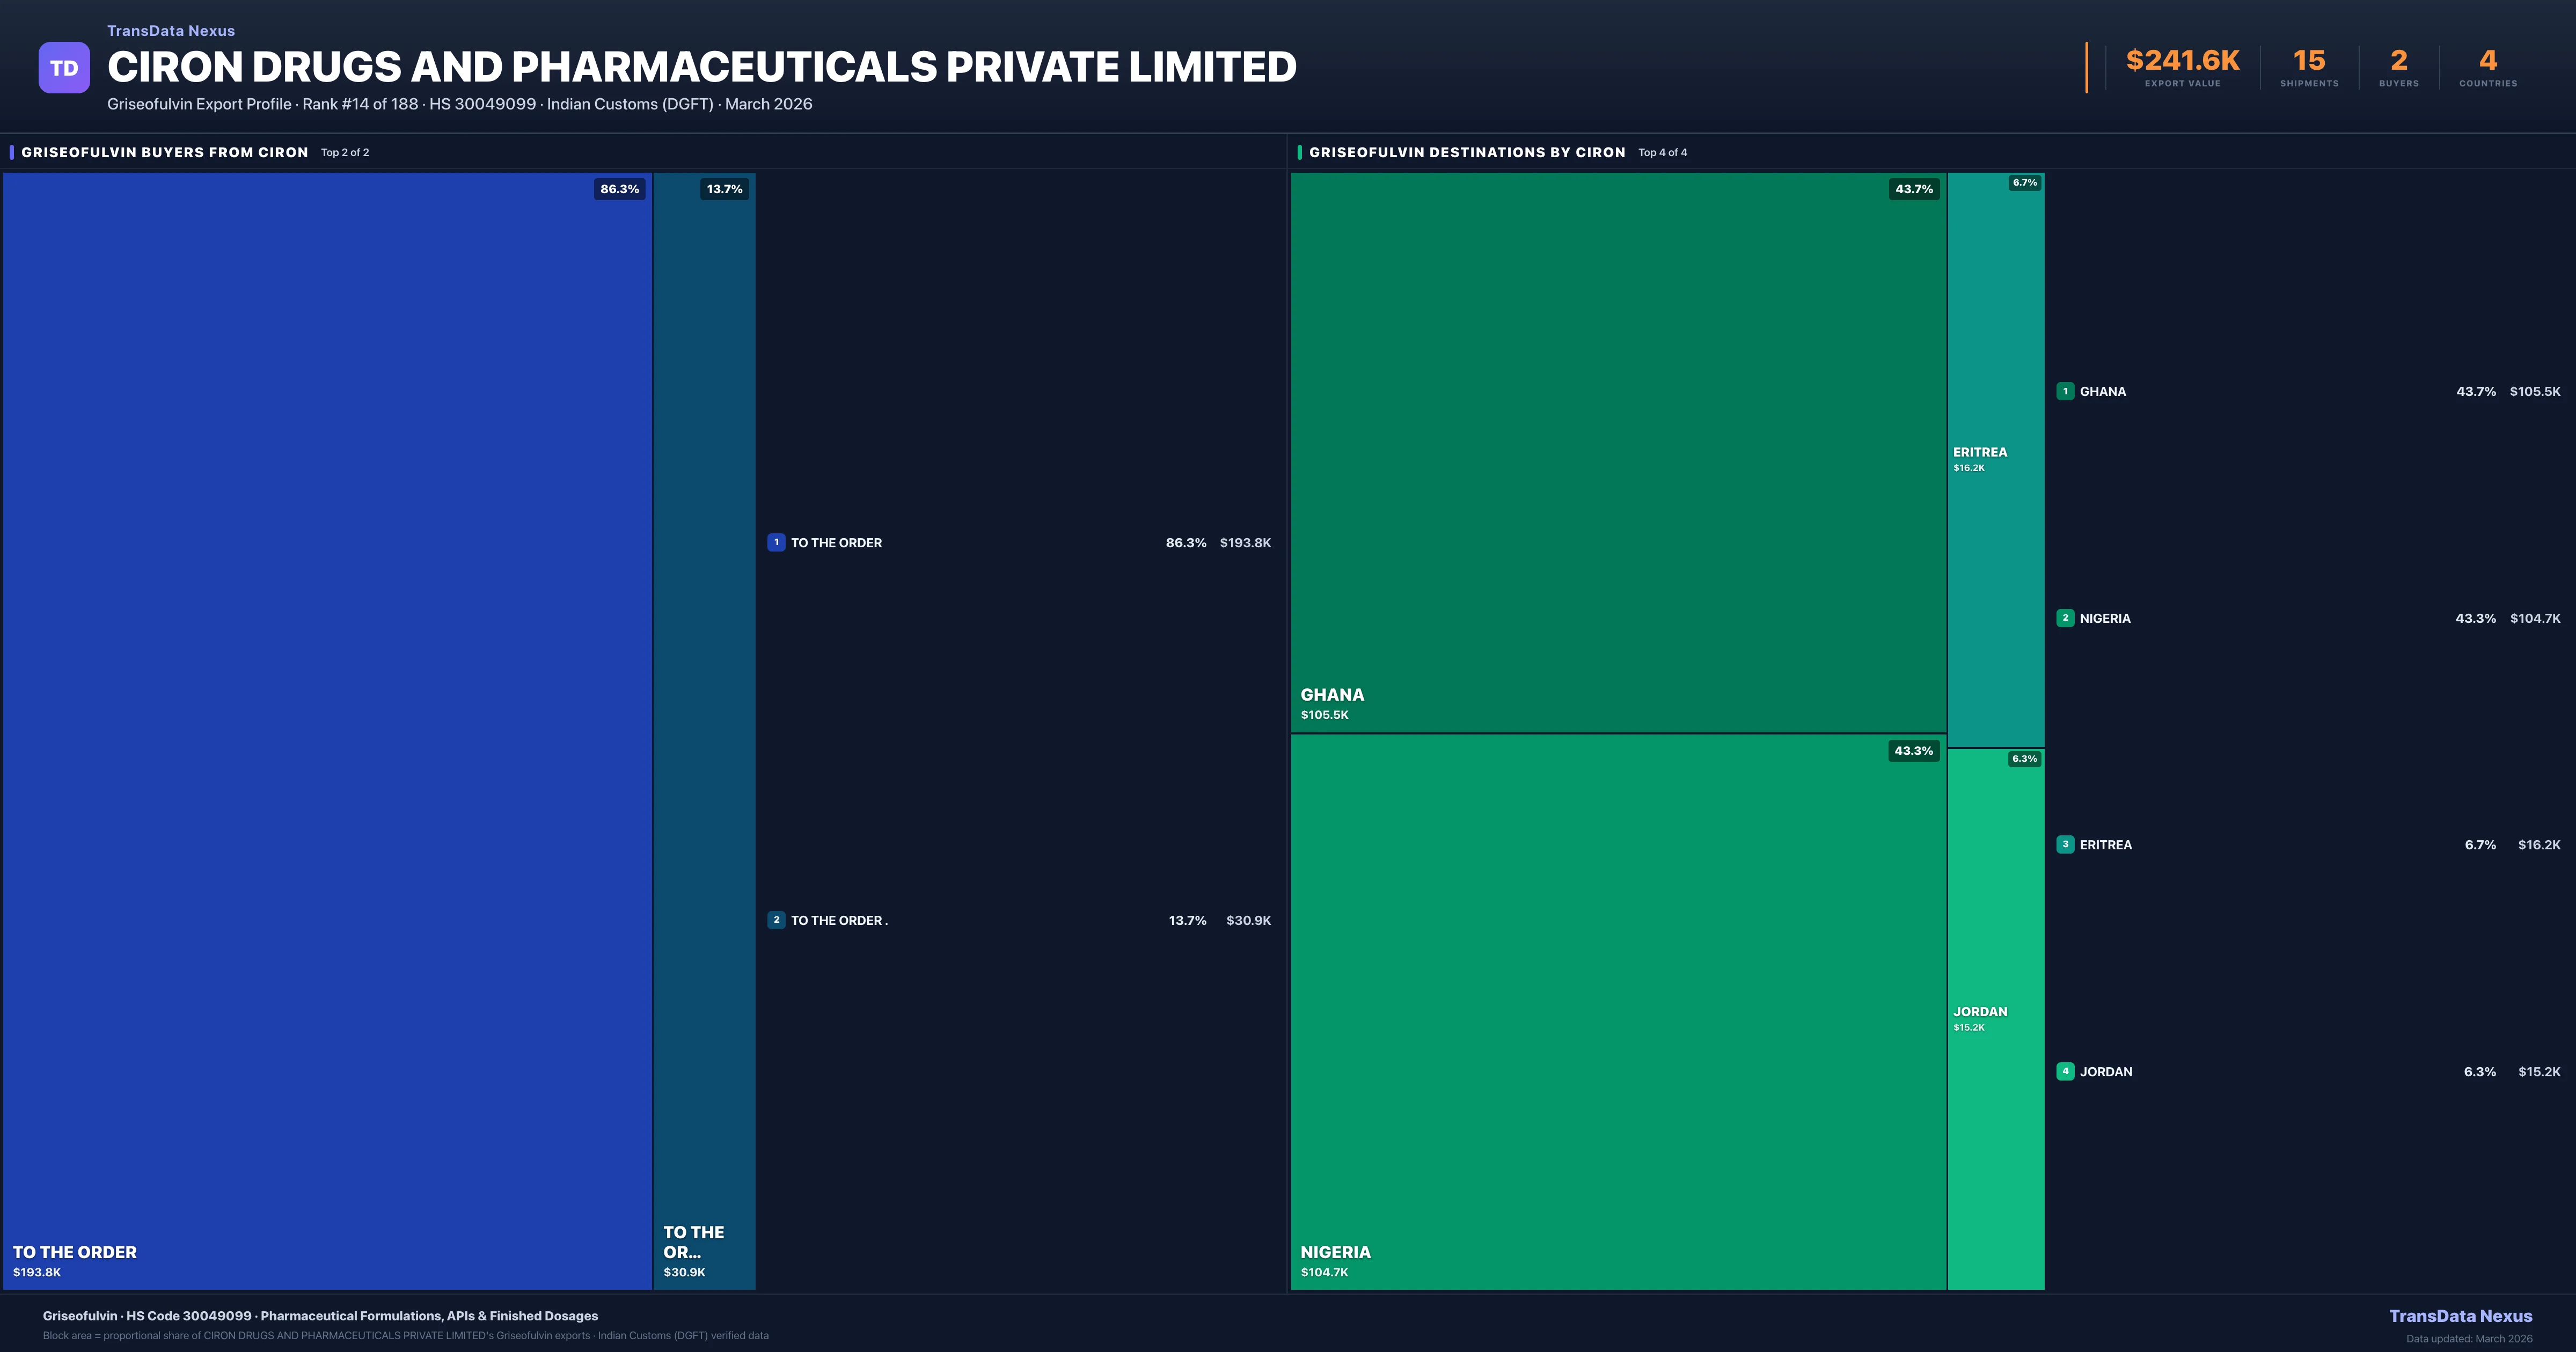Click the TransData Nexus header text

(171, 31)
